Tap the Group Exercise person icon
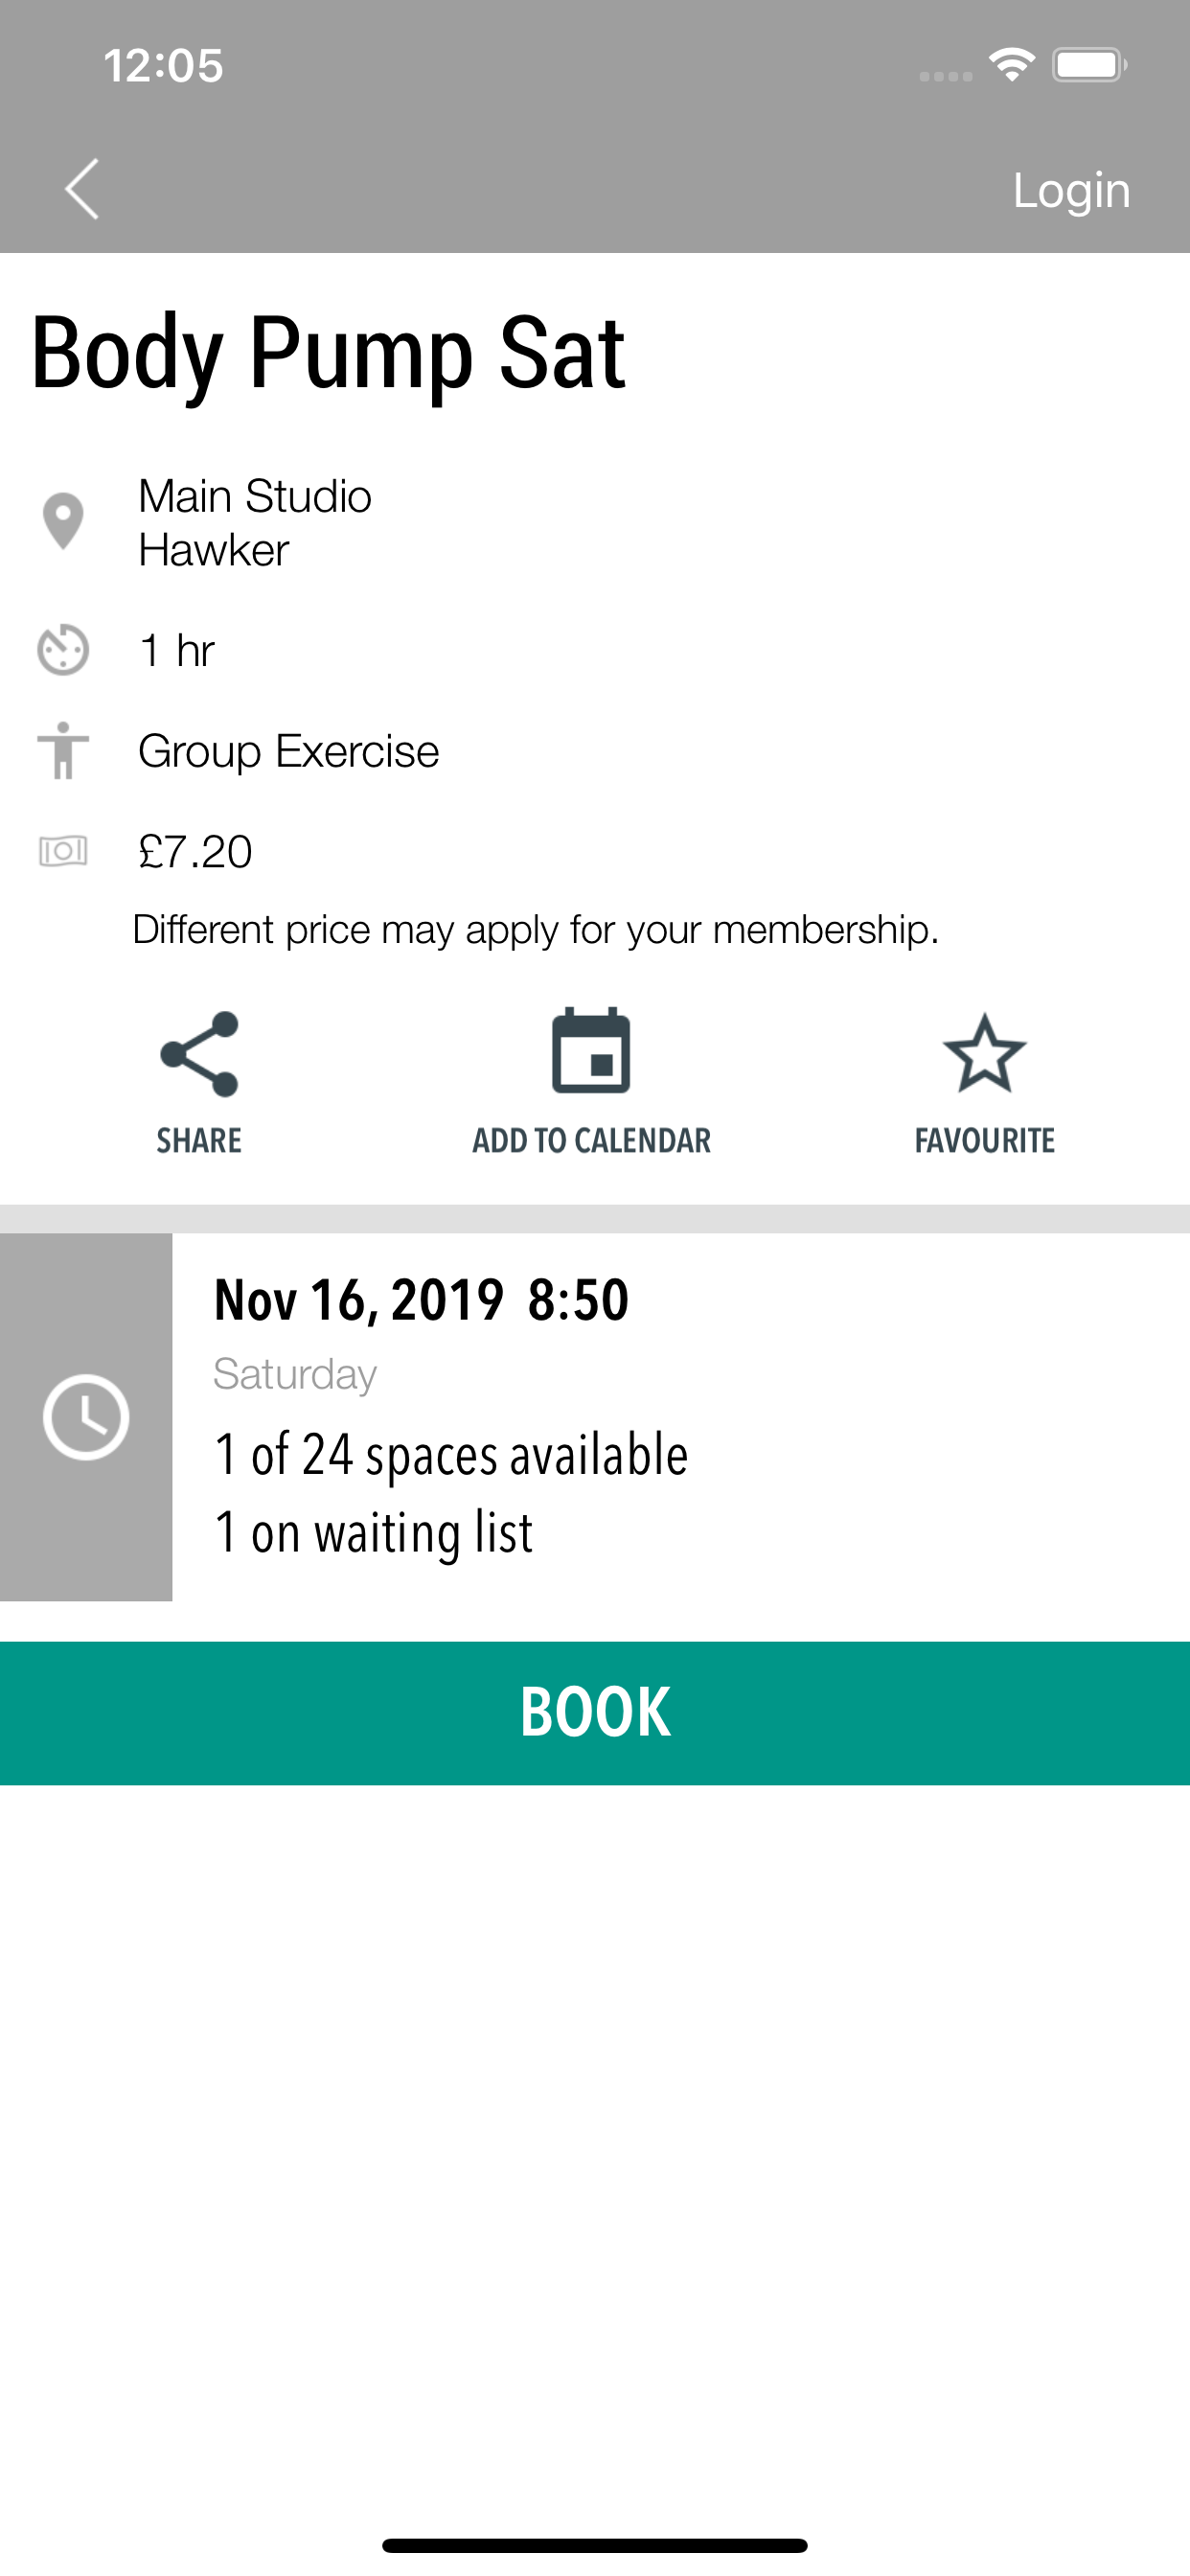1190x2576 pixels. 63,750
